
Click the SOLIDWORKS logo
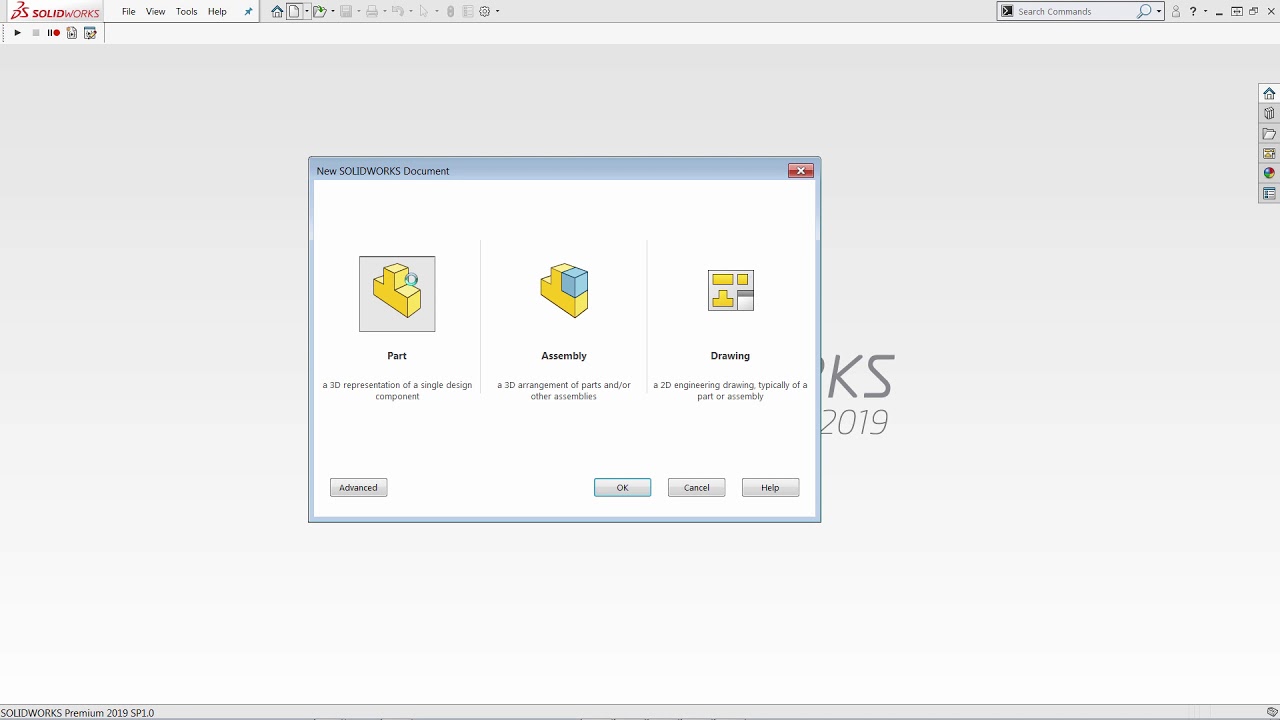tap(55, 11)
